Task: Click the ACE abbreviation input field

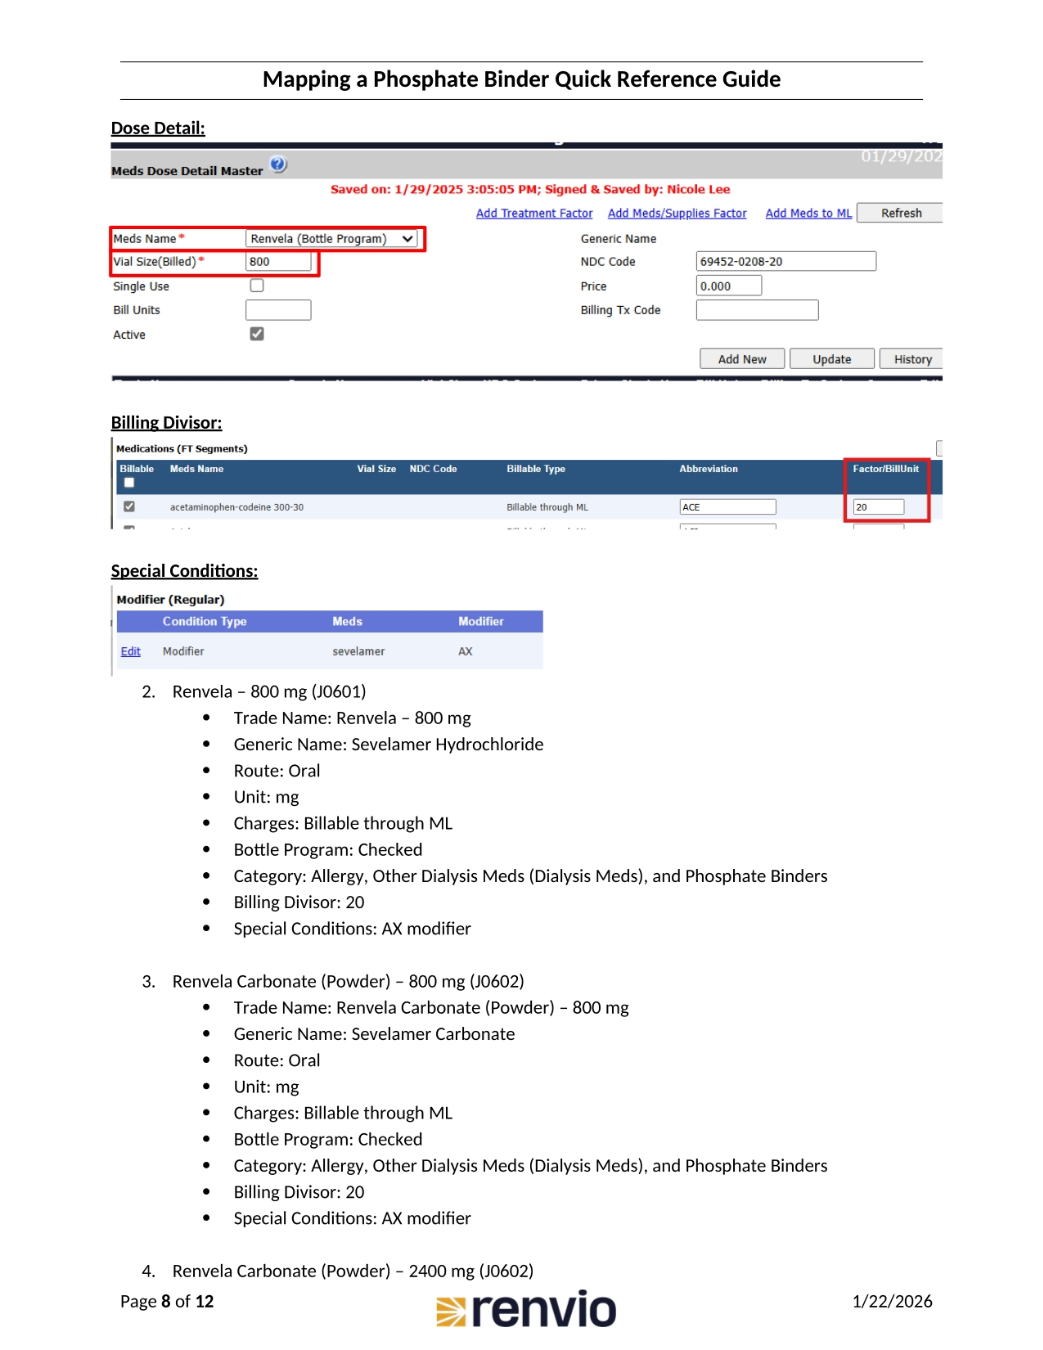Action: coord(728,507)
